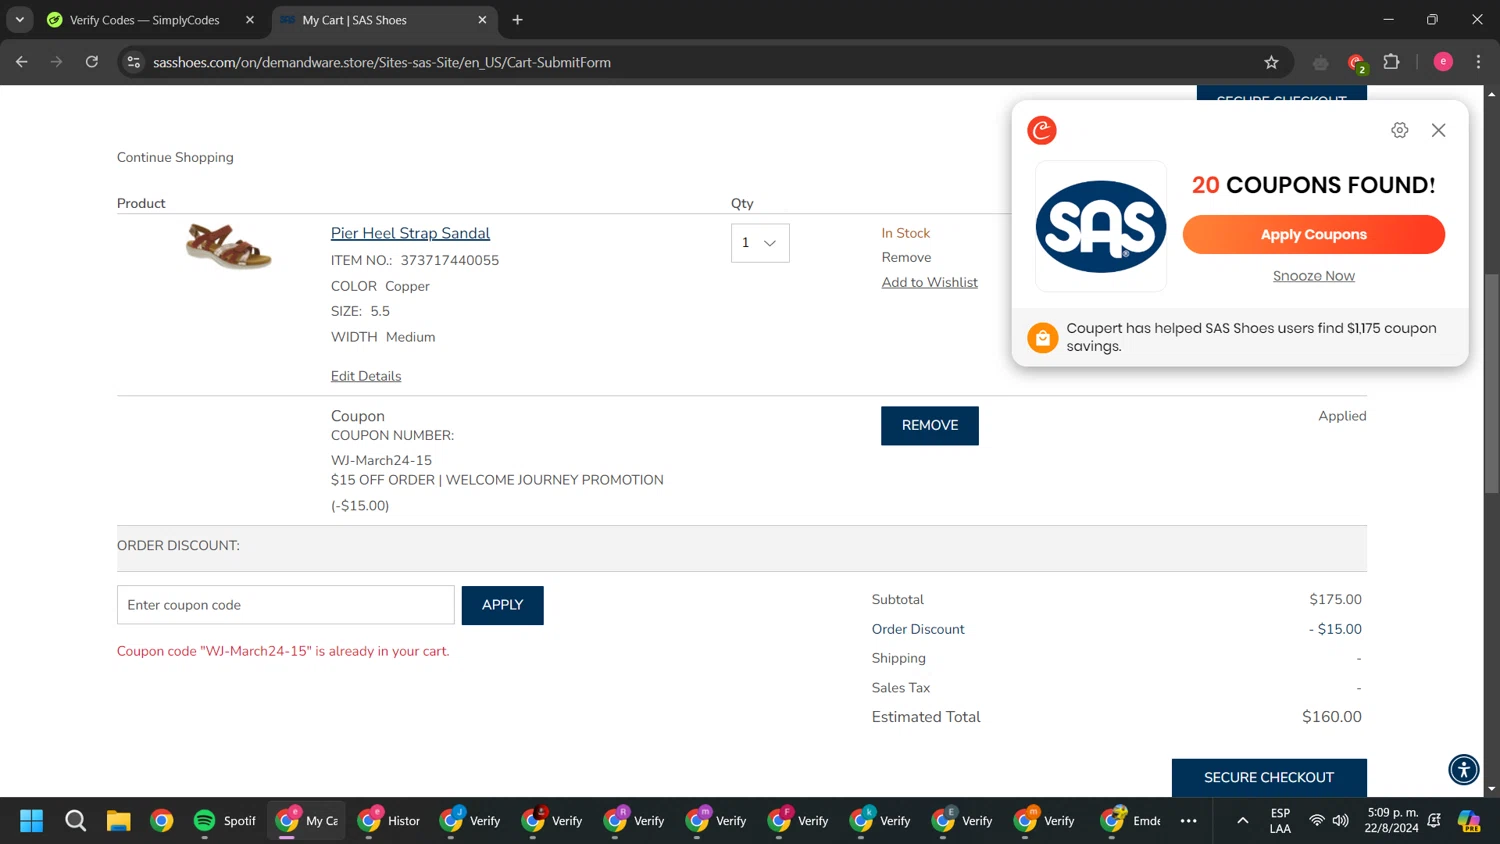The image size is (1500, 844).
Task: Open the Pier Heel Strap Sandal link
Action: 410,233
